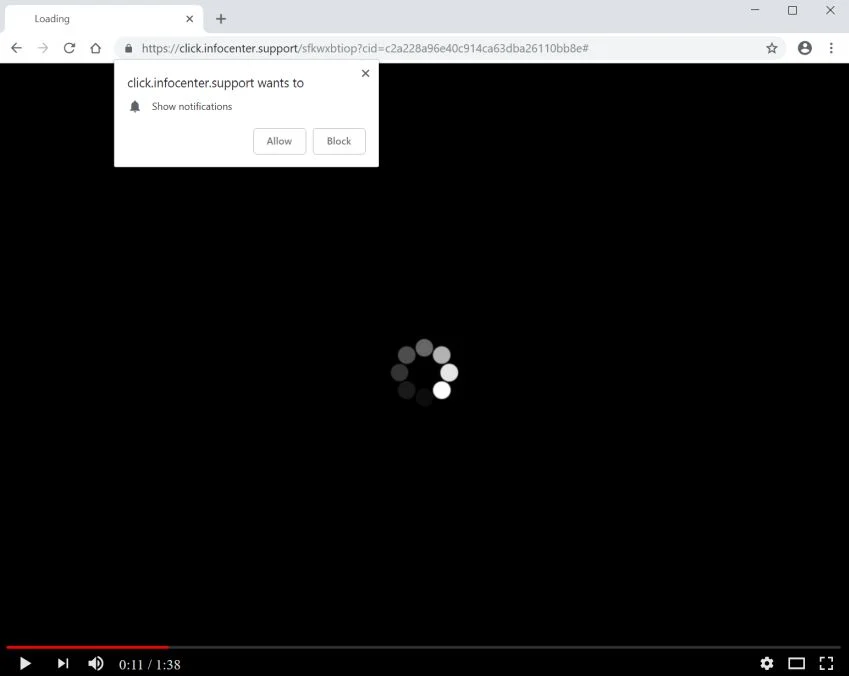
Task: Close the Loading tab
Action: (x=190, y=19)
